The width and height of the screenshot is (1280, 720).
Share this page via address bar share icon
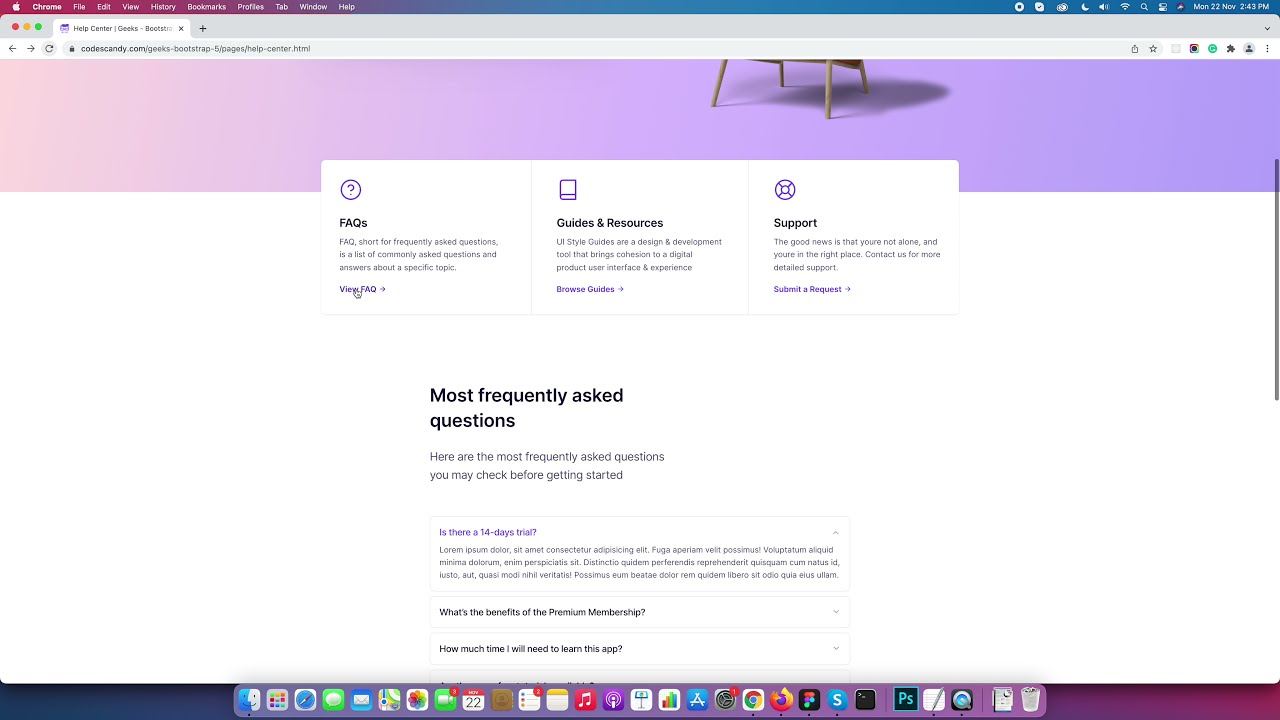1135,48
